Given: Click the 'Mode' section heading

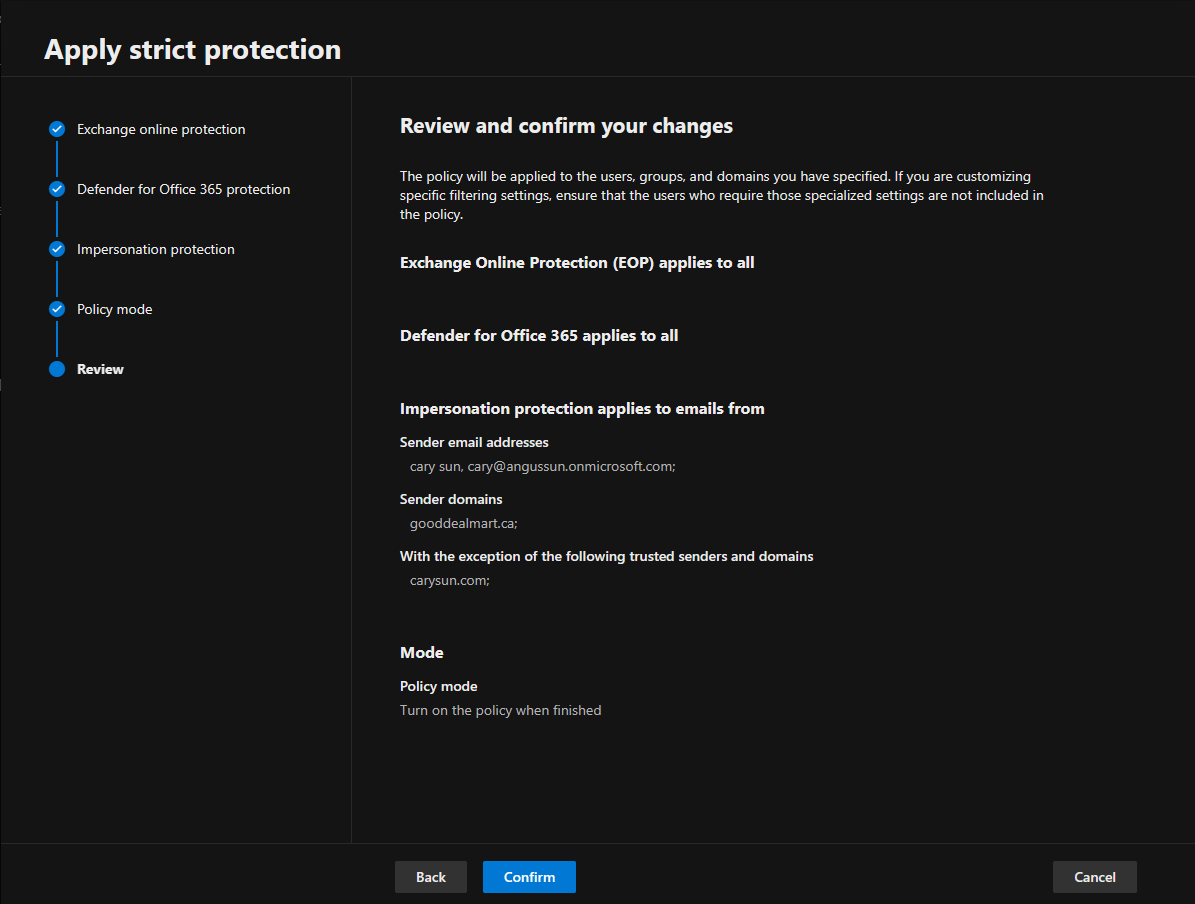Looking at the screenshot, I should [421, 652].
